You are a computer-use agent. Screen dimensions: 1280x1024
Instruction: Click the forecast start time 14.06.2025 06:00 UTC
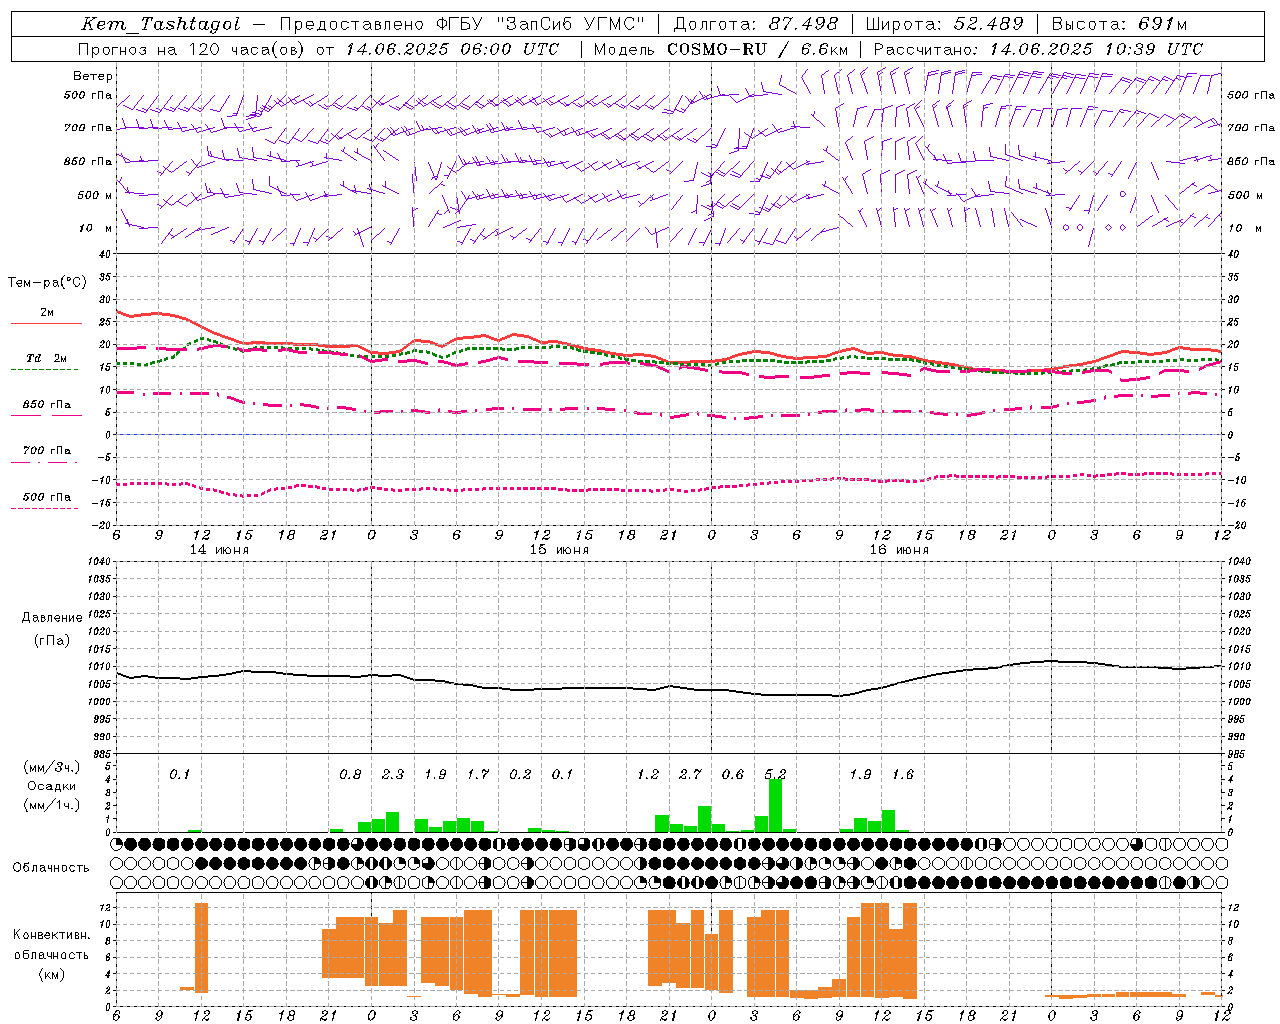pos(452,49)
